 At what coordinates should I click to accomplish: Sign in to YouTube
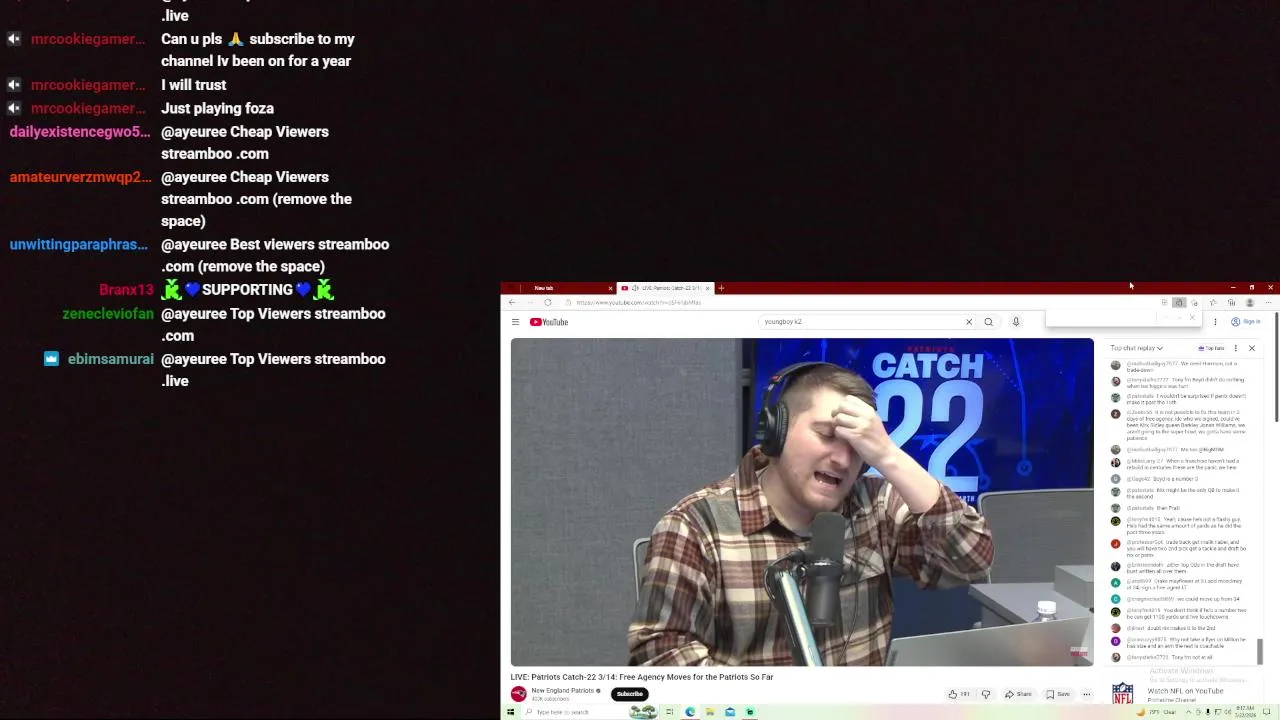point(1245,322)
